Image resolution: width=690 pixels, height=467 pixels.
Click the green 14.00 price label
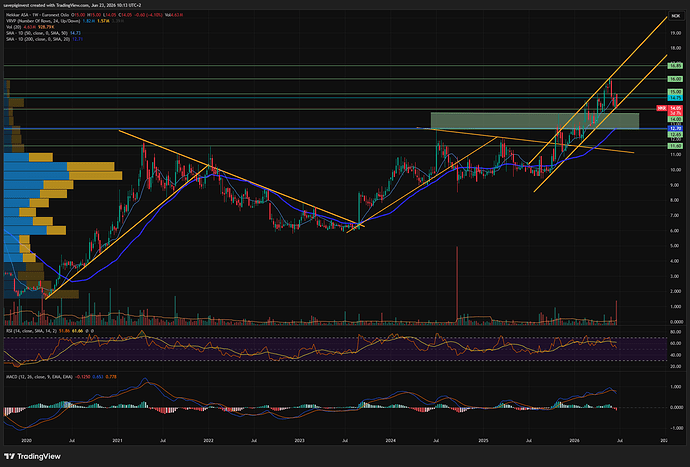[675, 119]
